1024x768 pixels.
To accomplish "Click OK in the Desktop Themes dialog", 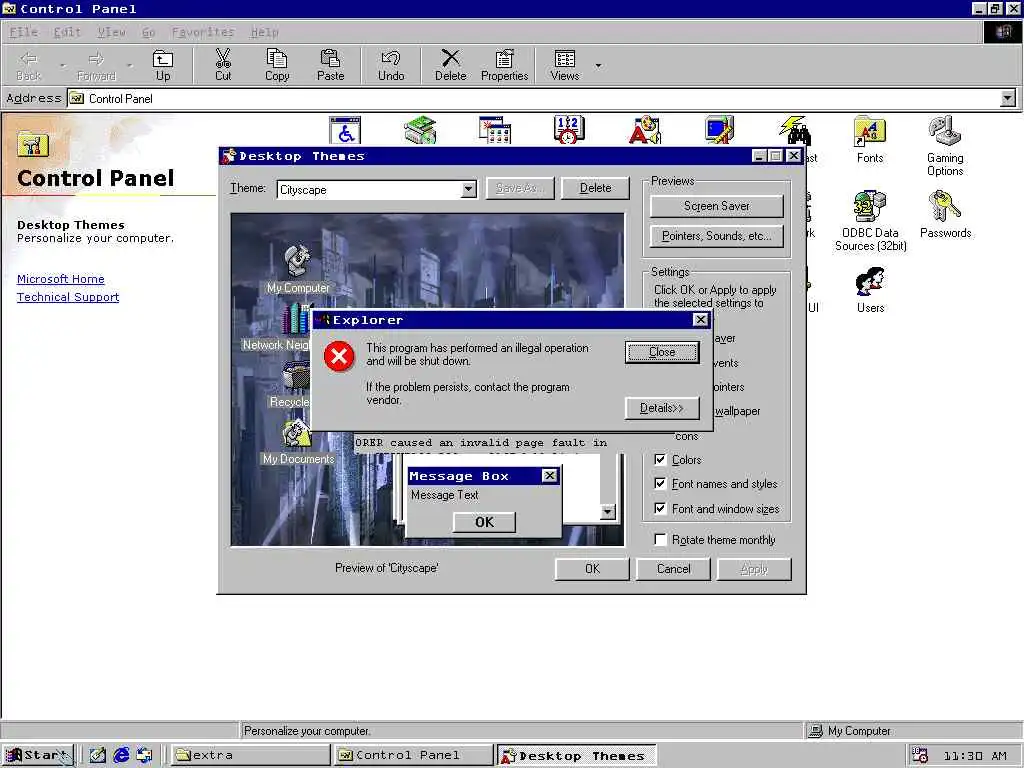I will coord(592,569).
